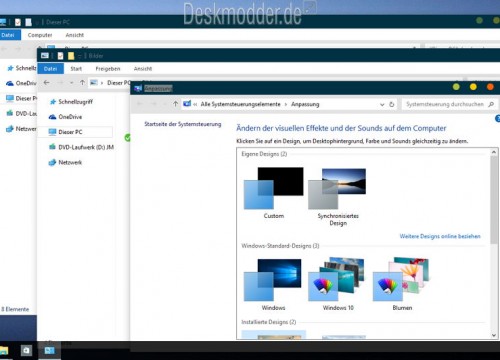500x360 pixels.
Task: Click the control panel icon in address bar
Action: pyautogui.click(x=187, y=104)
